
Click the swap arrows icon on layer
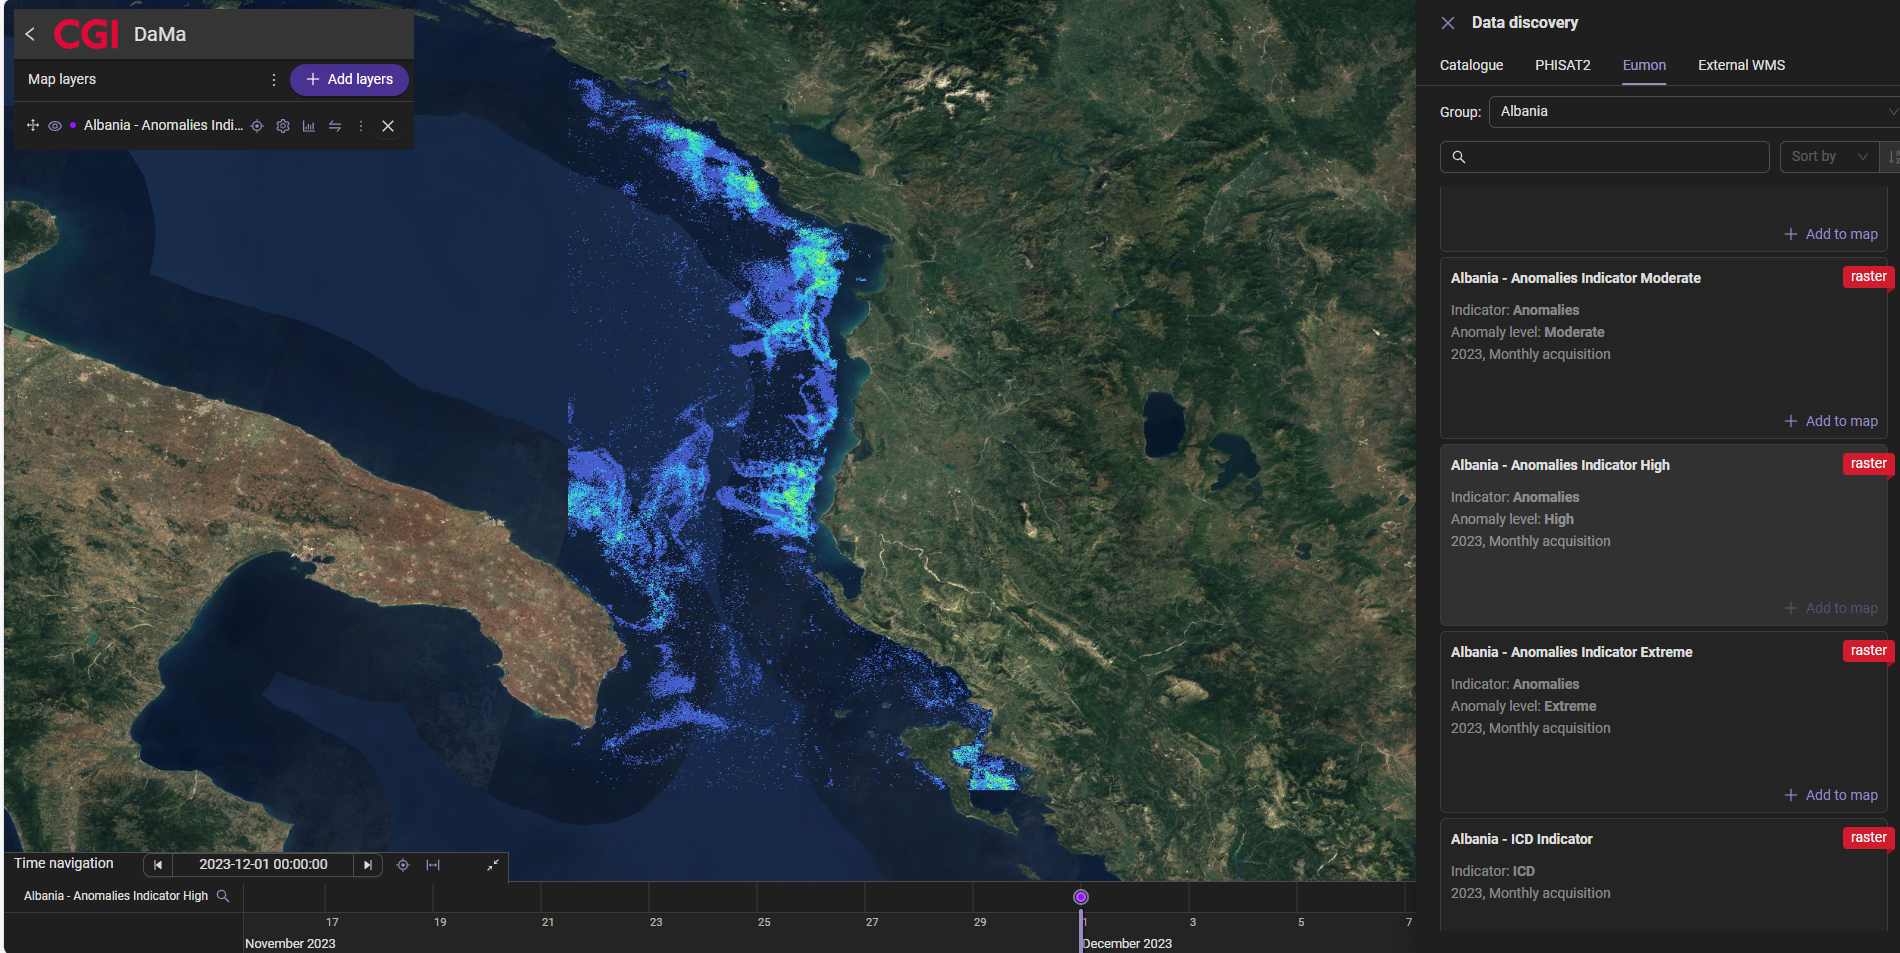(x=335, y=126)
